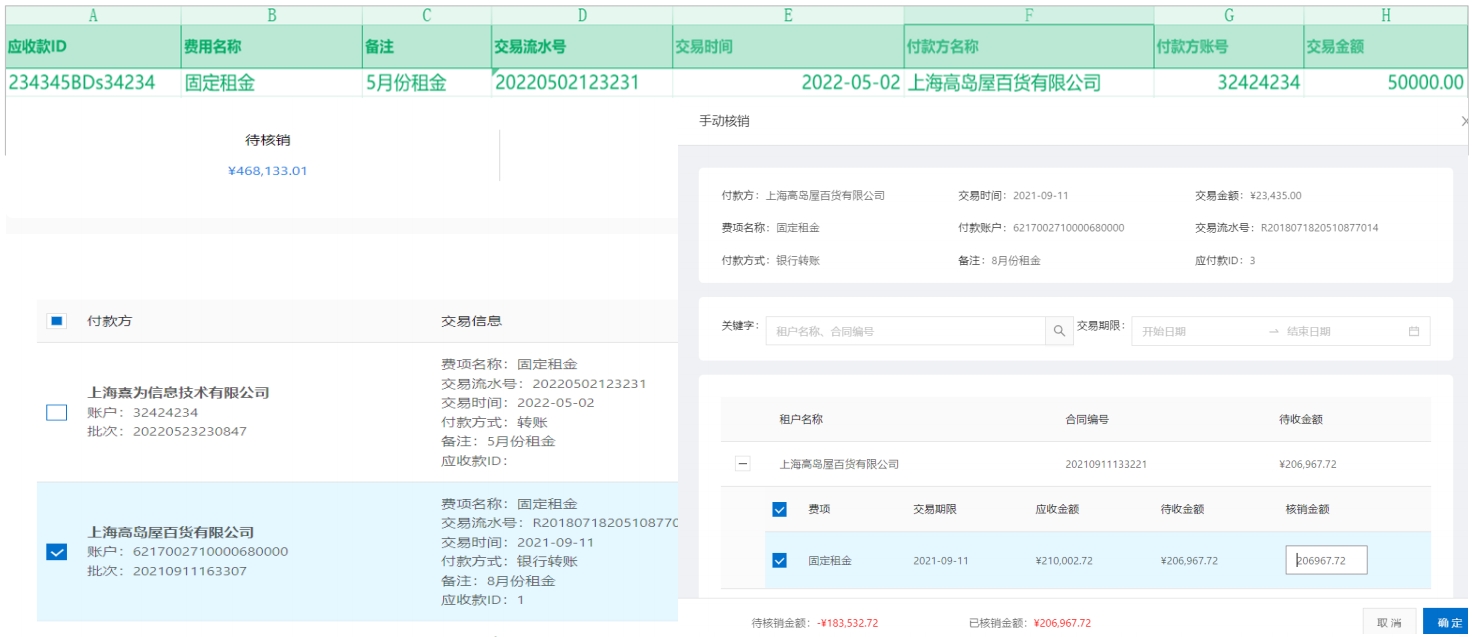
Task: Click the spreadsheet cell 50000.00
Action: (1385, 83)
